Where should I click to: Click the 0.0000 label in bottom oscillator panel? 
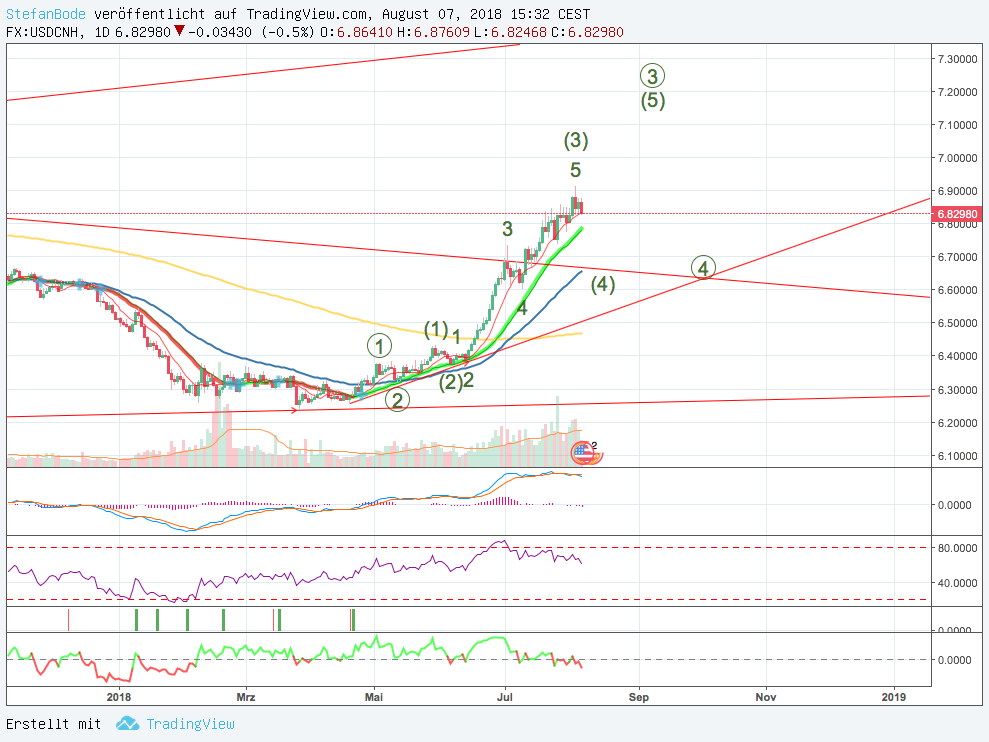[954, 660]
